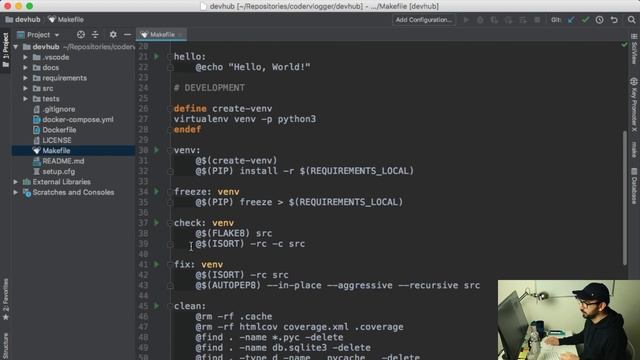Expand the tests folder

point(26,99)
